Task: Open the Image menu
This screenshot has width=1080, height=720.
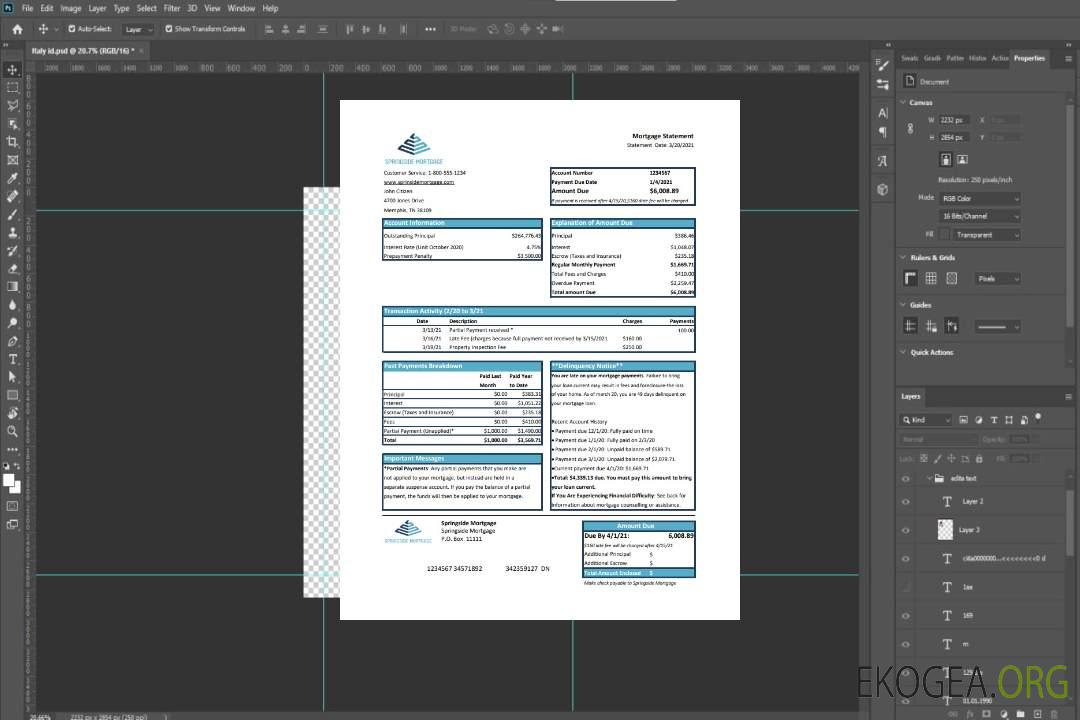Action: coord(70,8)
